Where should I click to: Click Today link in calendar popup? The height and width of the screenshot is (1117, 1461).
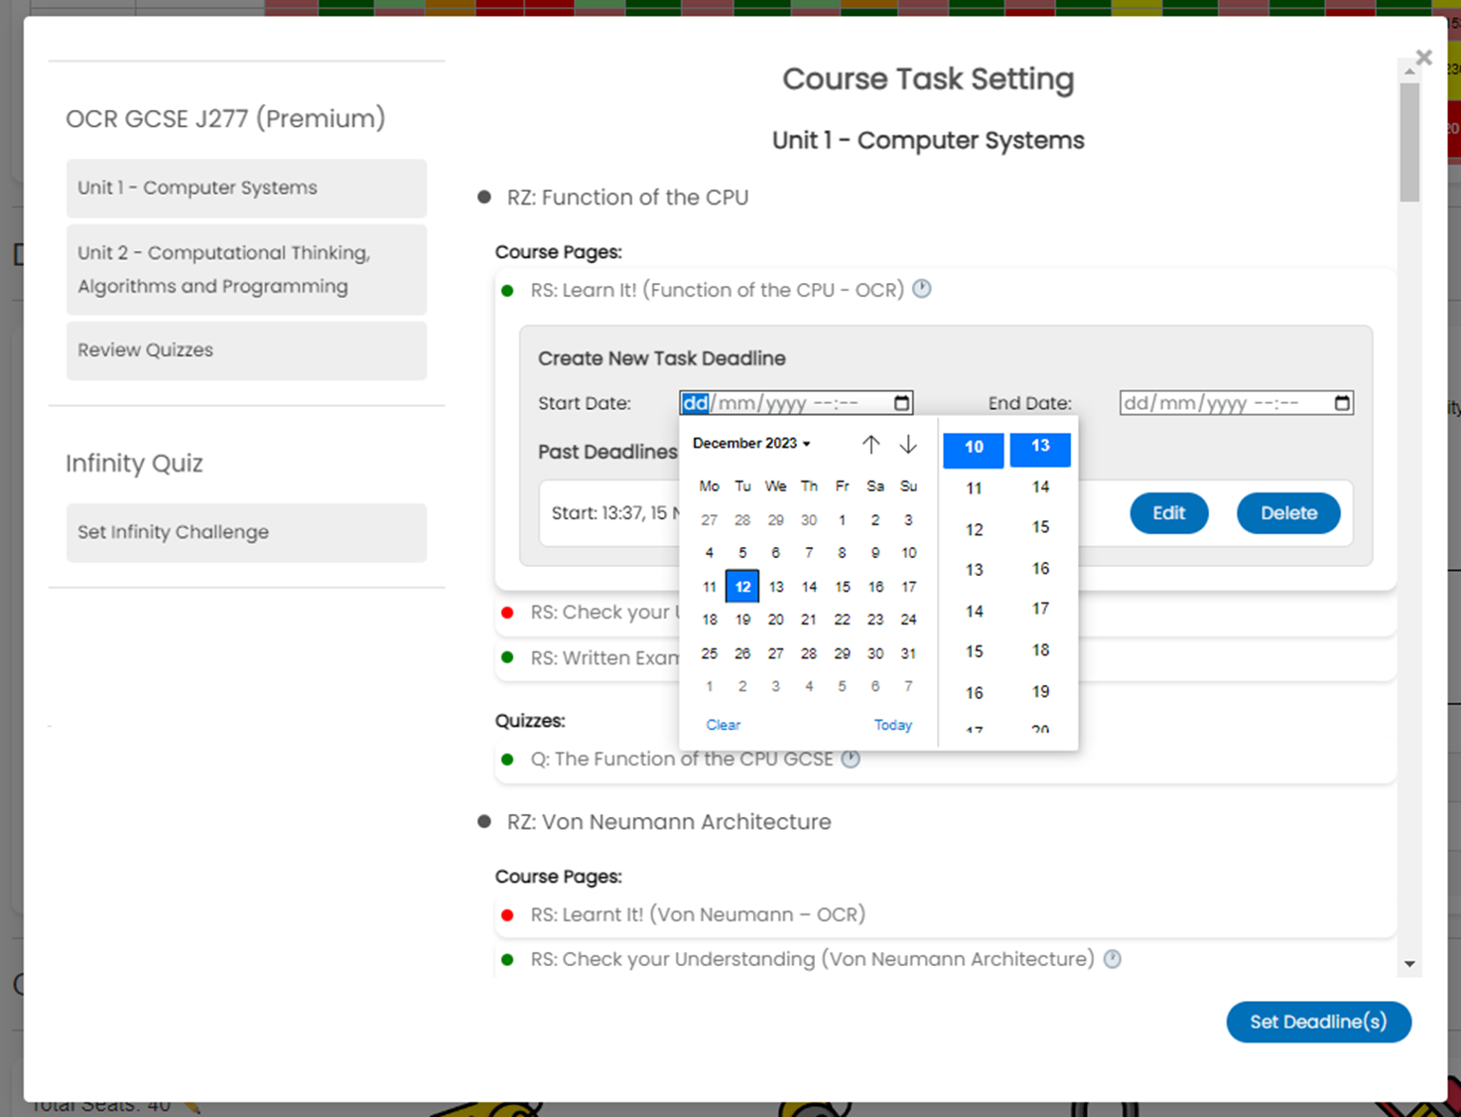pyautogui.click(x=892, y=725)
